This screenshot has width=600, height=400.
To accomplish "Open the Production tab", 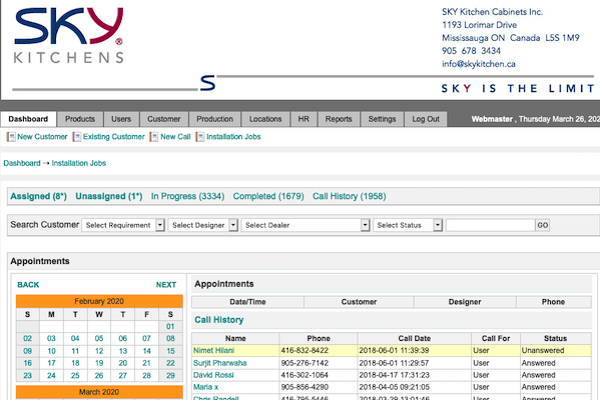I will 214,119.
